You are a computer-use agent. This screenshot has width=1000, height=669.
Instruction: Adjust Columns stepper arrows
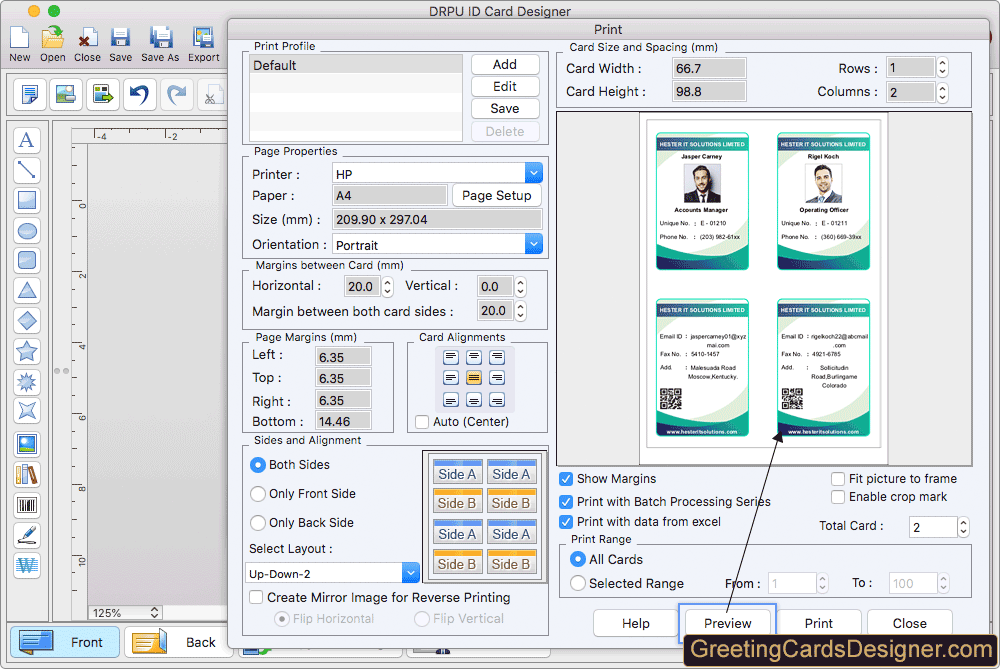[x=943, y=92]
